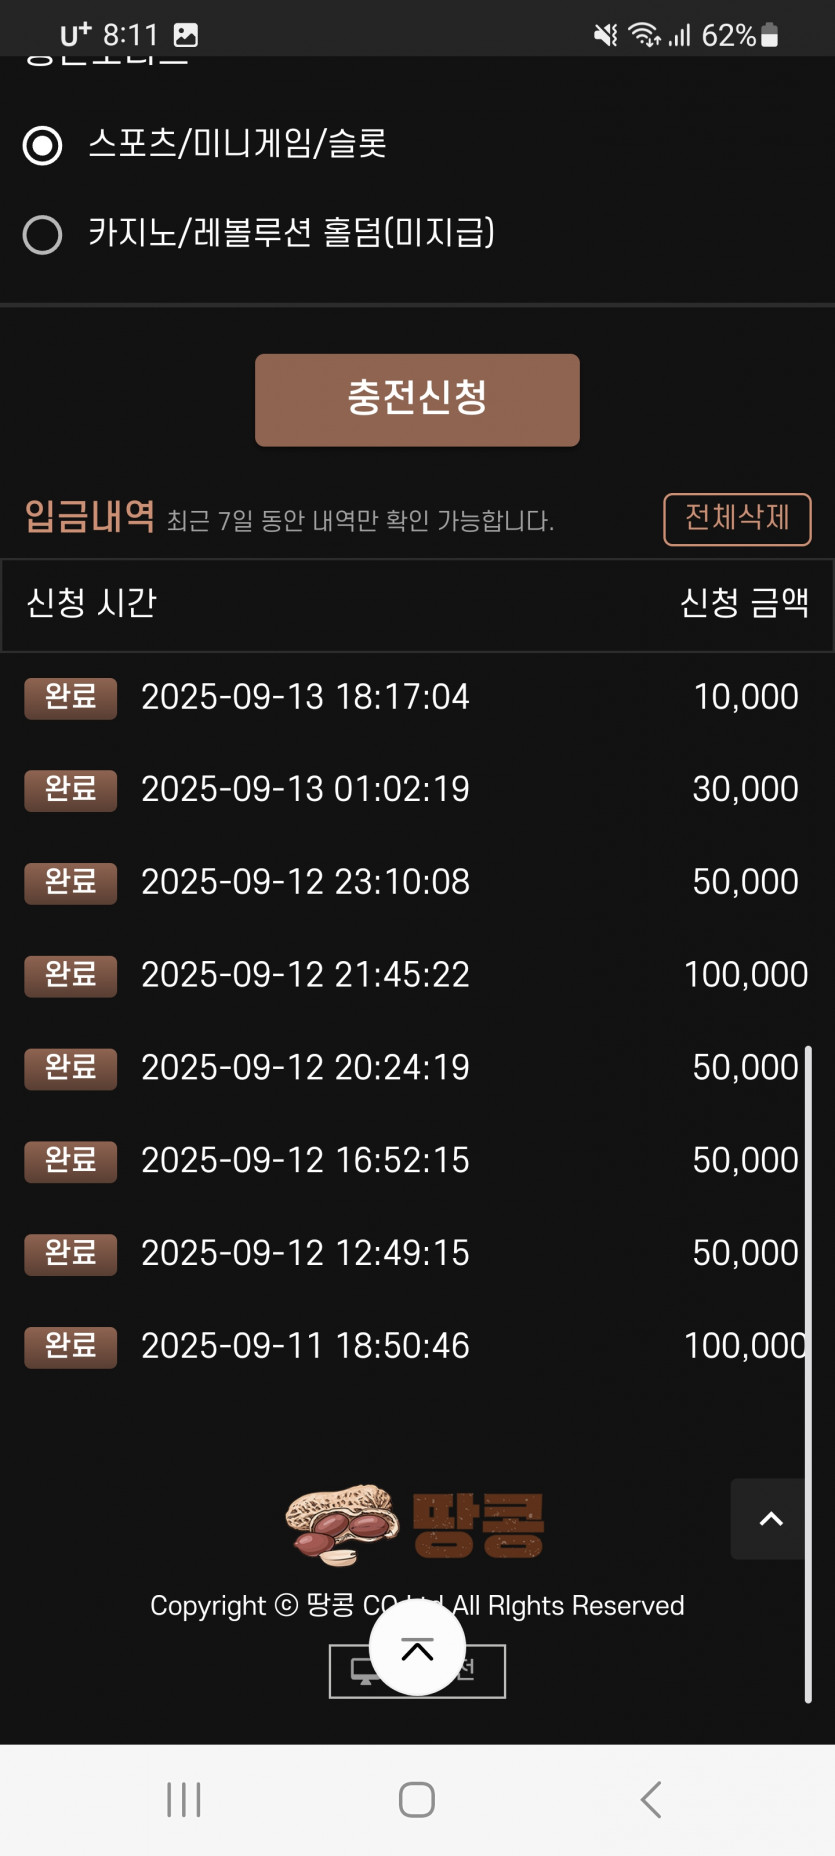Tap the picture notification icon in status bar

pyautogui.click(x=186, y=36)
